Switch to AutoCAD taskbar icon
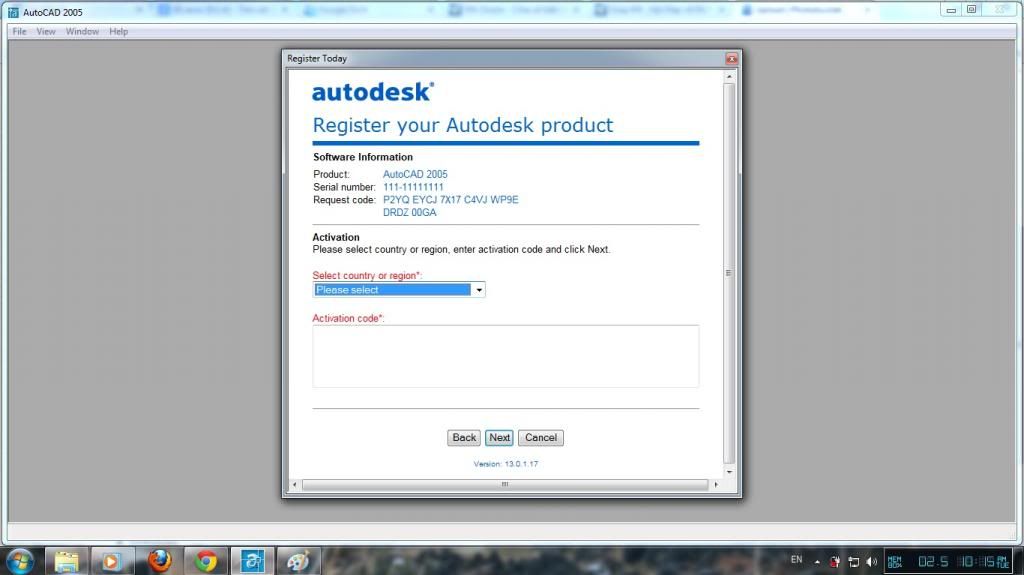 click(252, 562)
